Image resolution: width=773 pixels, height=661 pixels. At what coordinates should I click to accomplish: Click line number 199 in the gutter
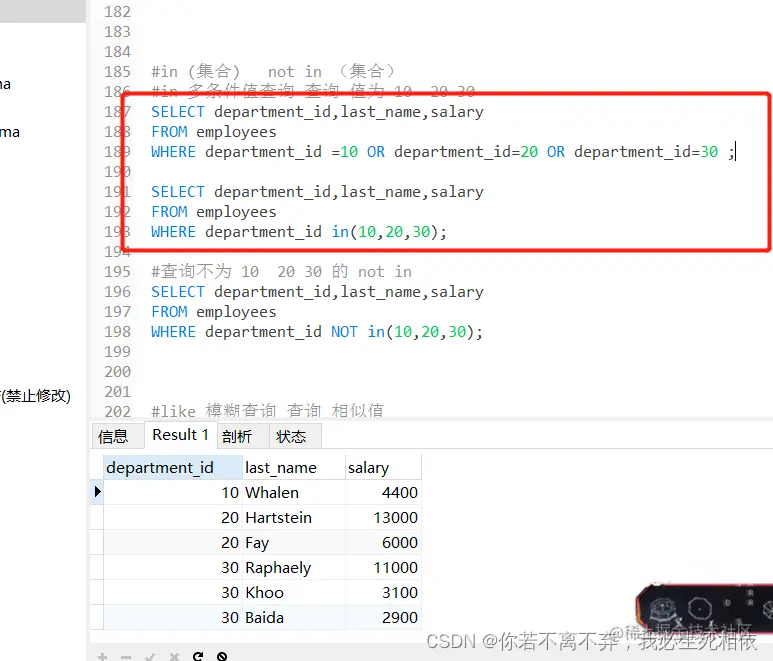pyautogui.click(x=117, y=352)
